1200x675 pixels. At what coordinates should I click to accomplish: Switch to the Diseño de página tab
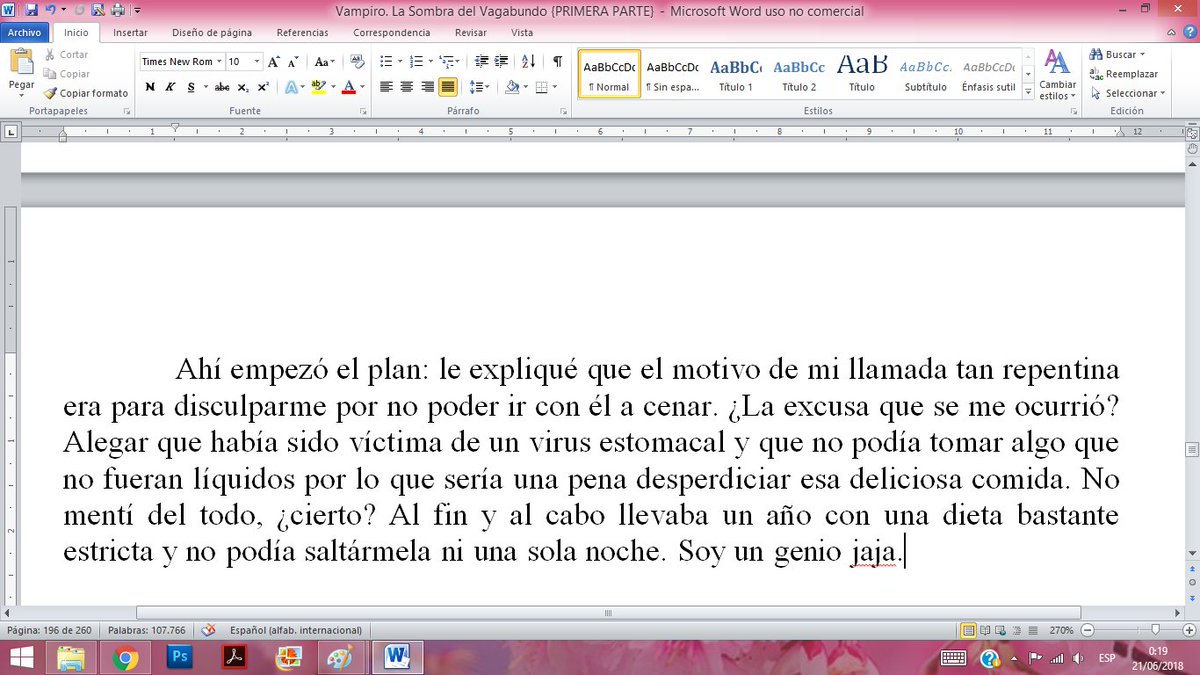pyautogui.click(x=212, y=32)
